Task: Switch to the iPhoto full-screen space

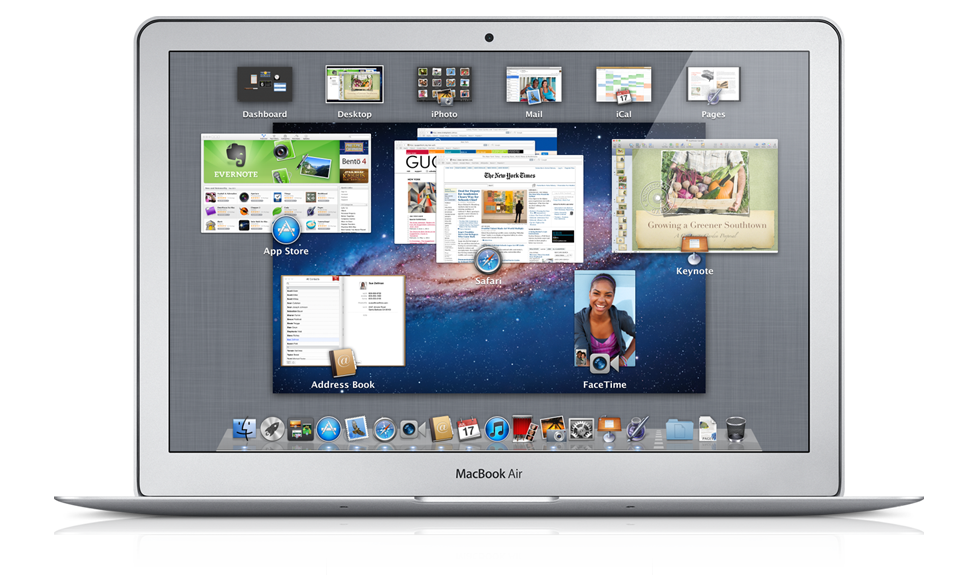Action: pos(444,85)
